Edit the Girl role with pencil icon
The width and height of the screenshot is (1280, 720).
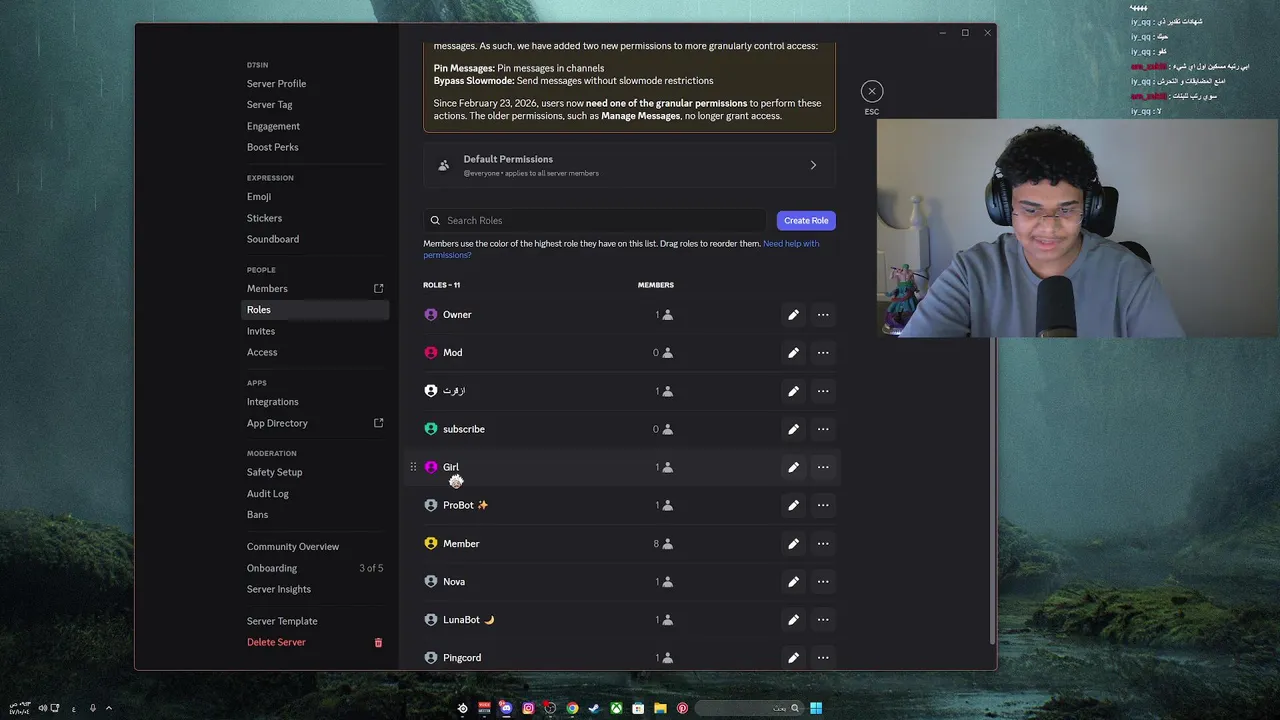(x=793, y=467)
